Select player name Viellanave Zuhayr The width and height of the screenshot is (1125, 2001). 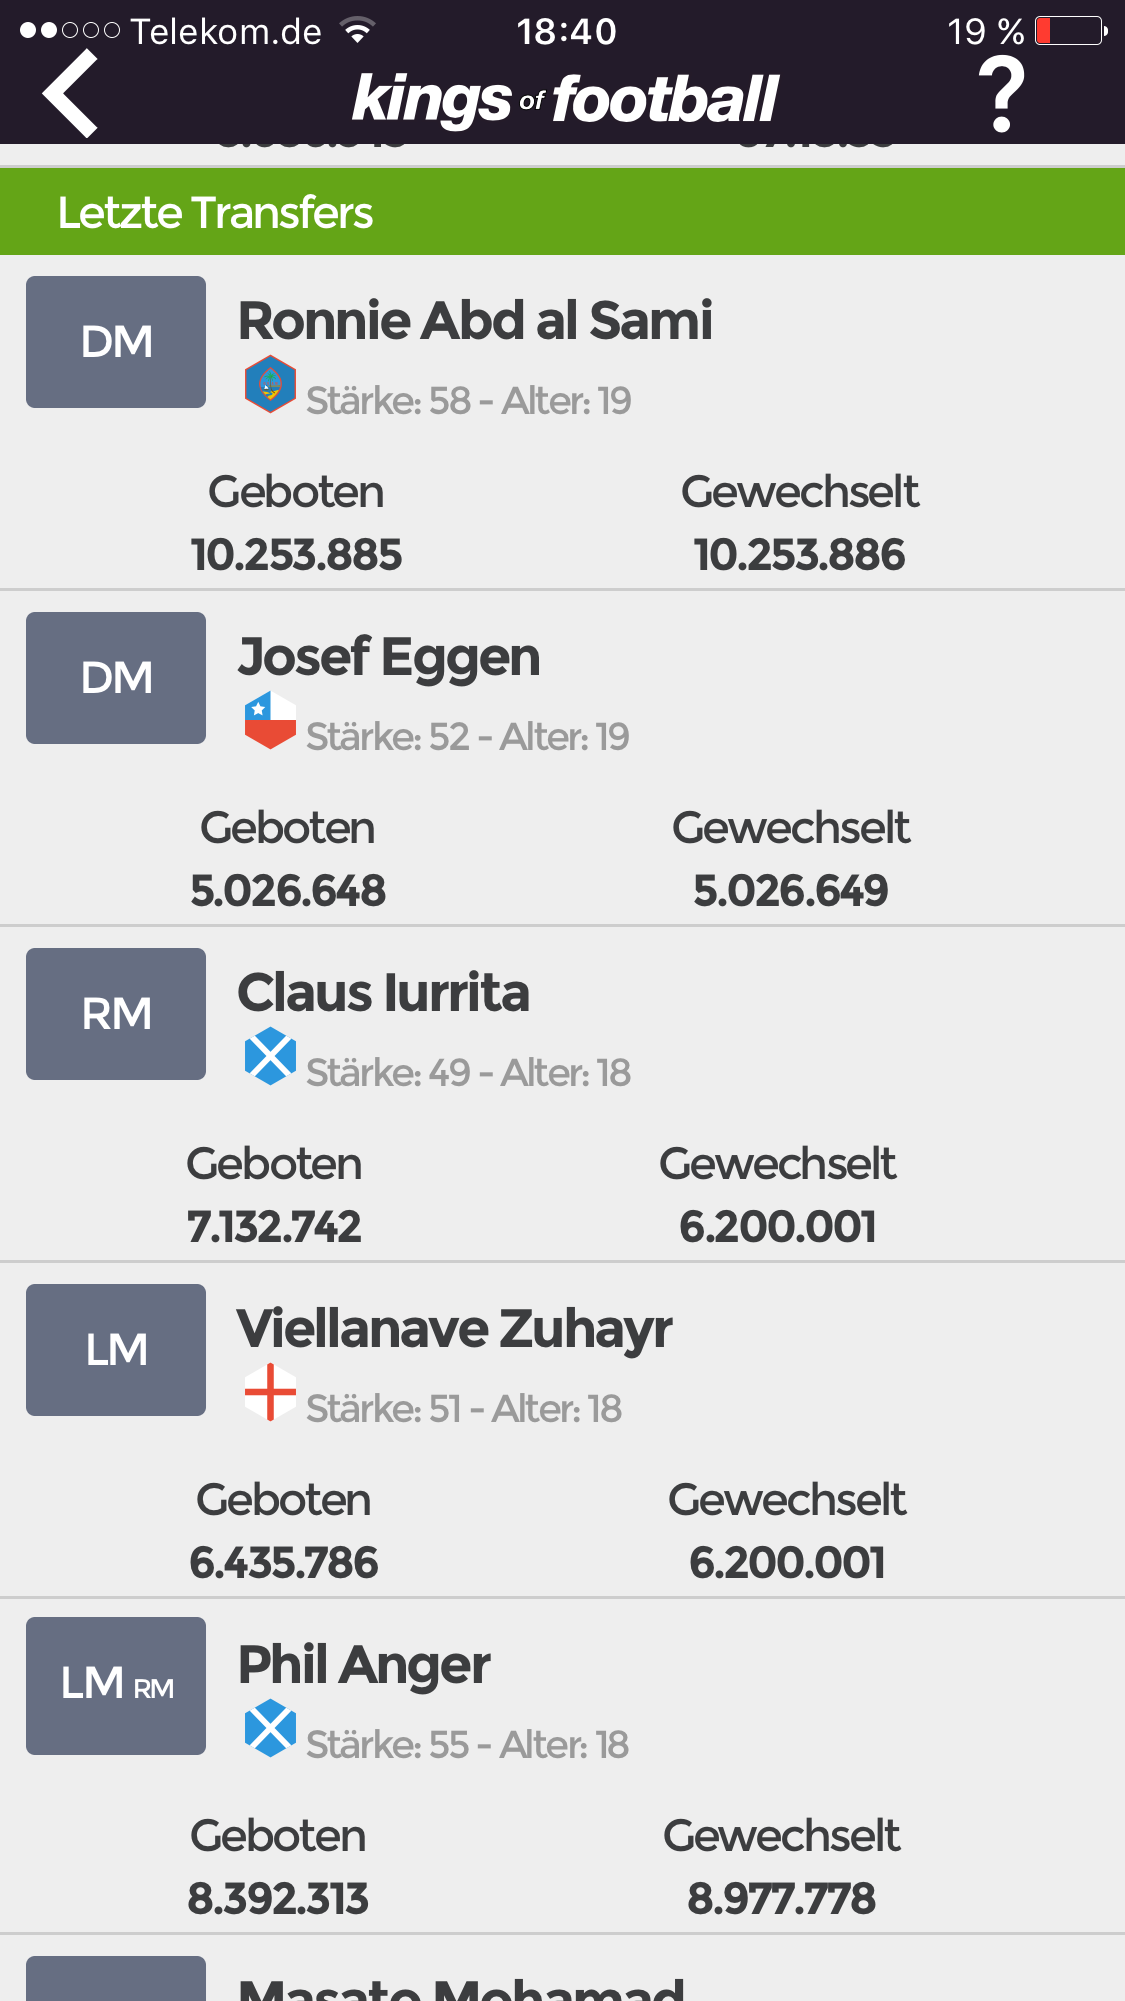pos(455,1329)
